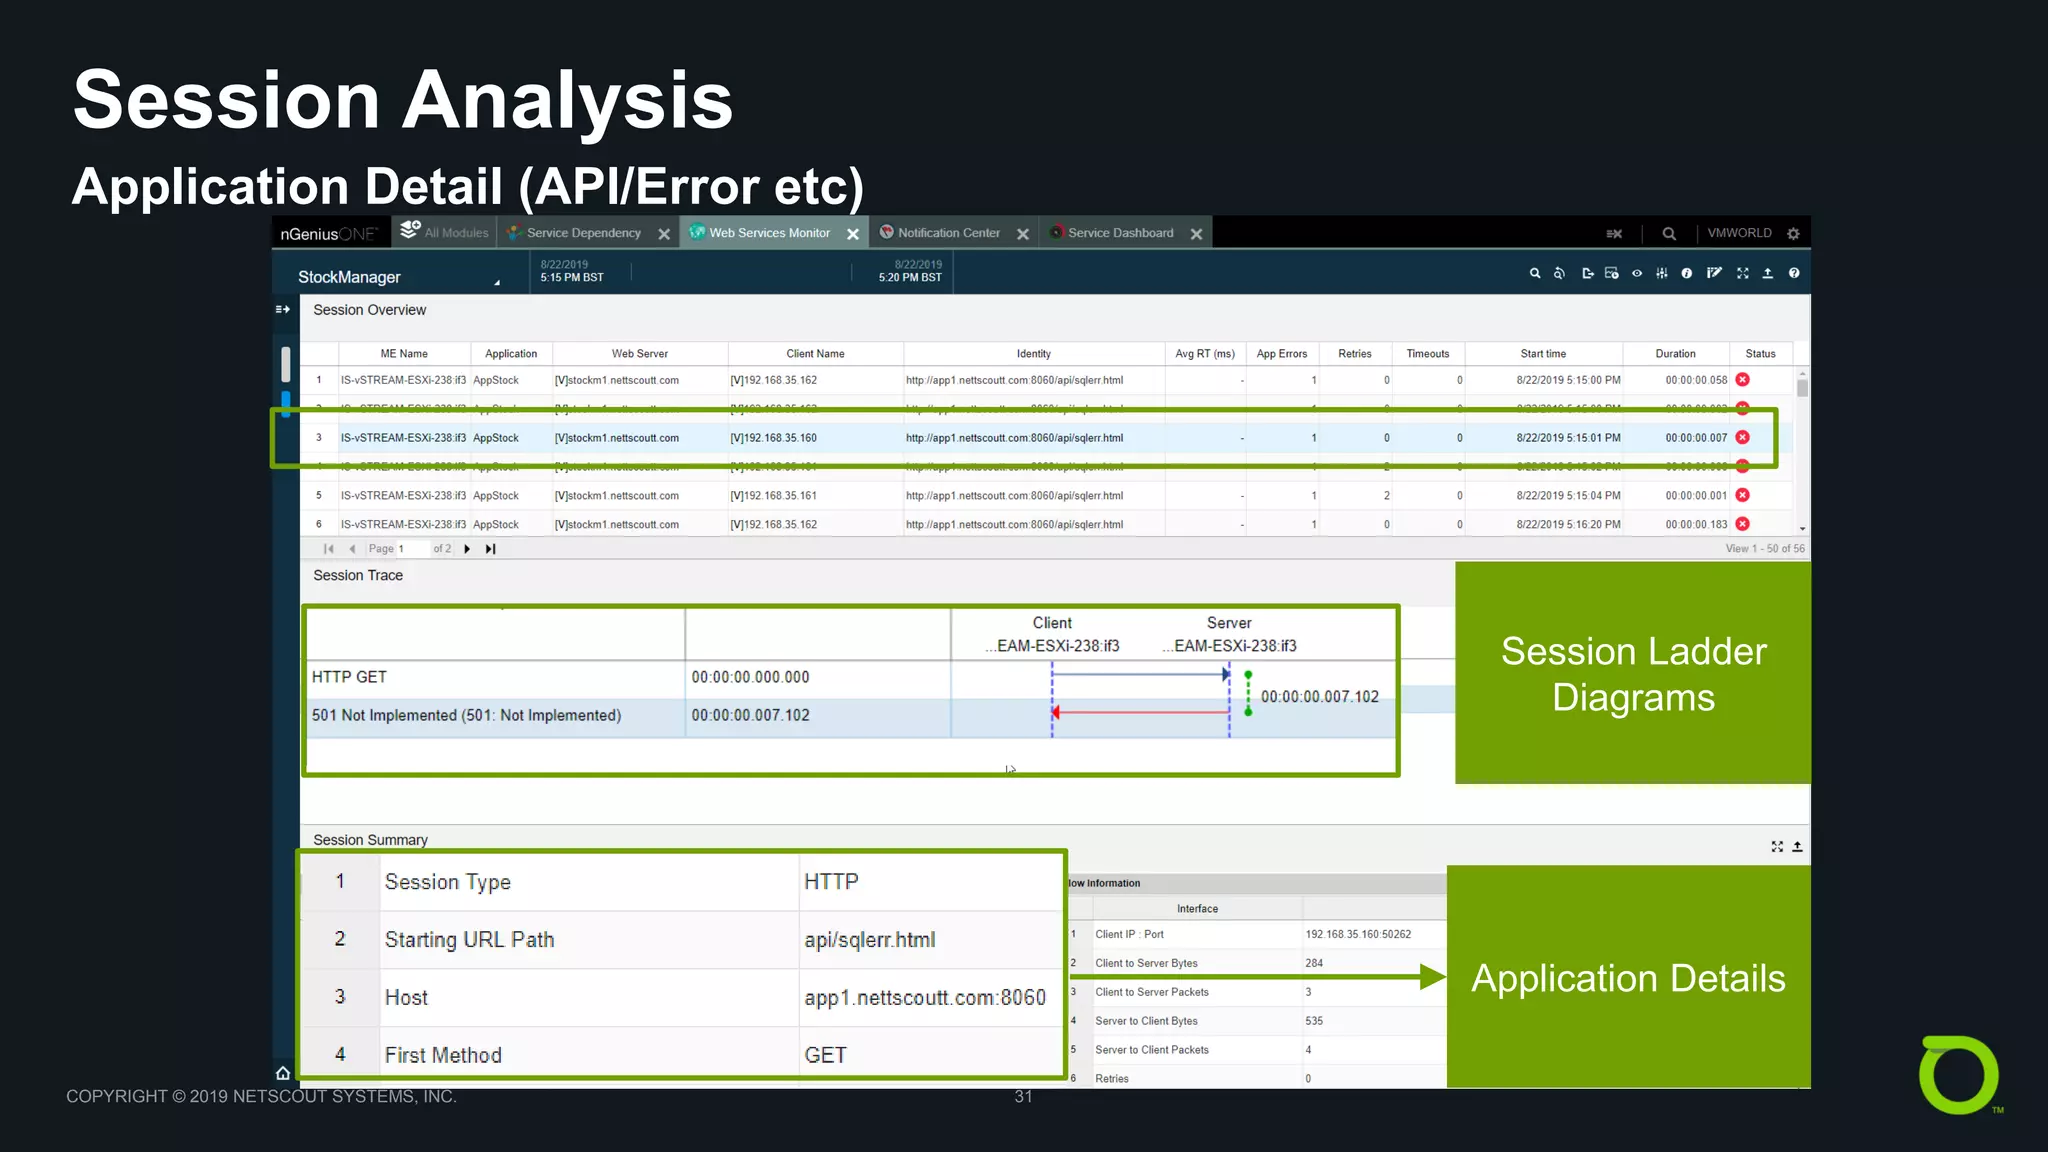
Task: Go to home icon at bottom left
Action: (283, 1073)
